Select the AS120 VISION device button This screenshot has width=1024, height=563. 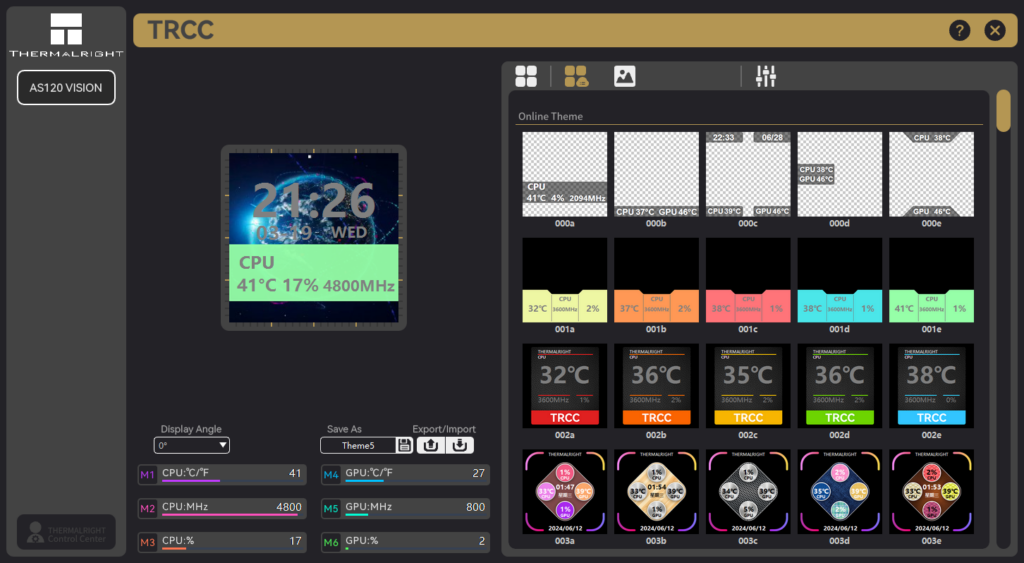66,88
